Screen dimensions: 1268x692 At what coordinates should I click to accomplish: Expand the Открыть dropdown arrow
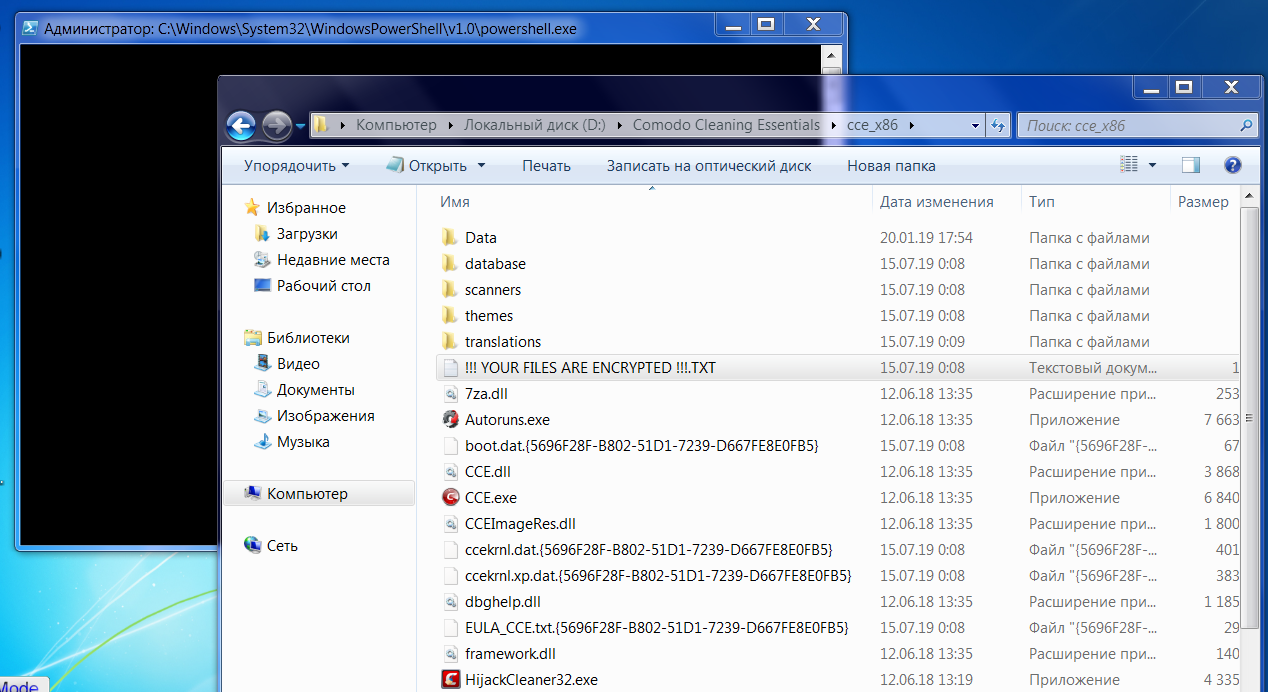tap(481, 166)
